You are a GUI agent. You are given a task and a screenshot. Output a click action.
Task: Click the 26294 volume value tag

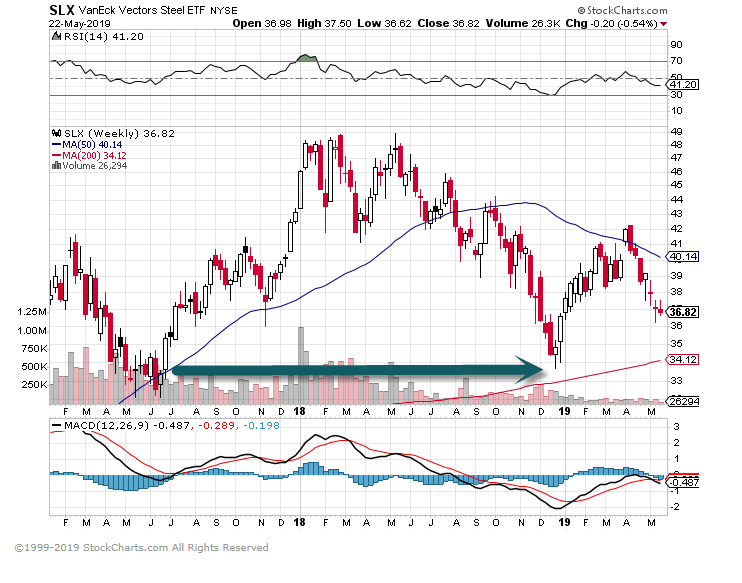pyautogui.click(x=683, y=401)
